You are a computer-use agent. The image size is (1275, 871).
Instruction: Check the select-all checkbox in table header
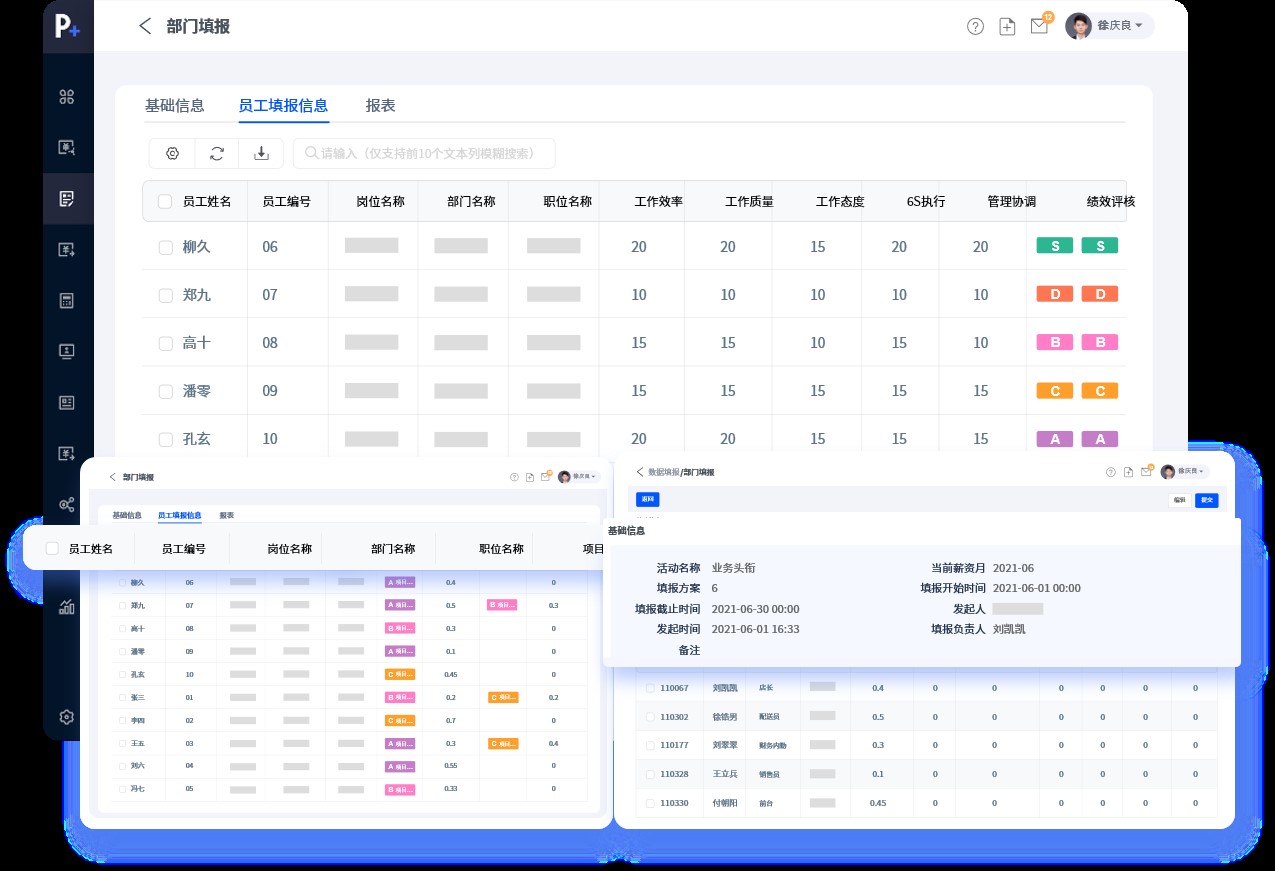pos(165,201)
